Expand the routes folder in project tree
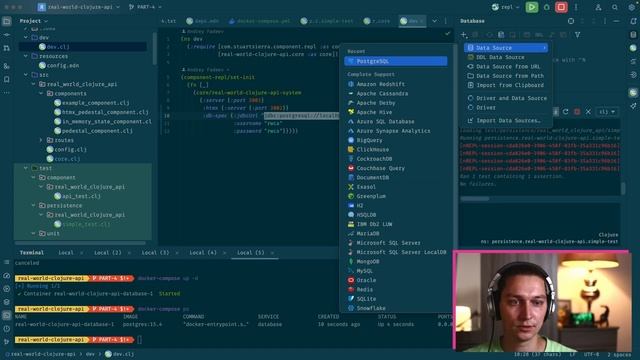 (41, 140)
